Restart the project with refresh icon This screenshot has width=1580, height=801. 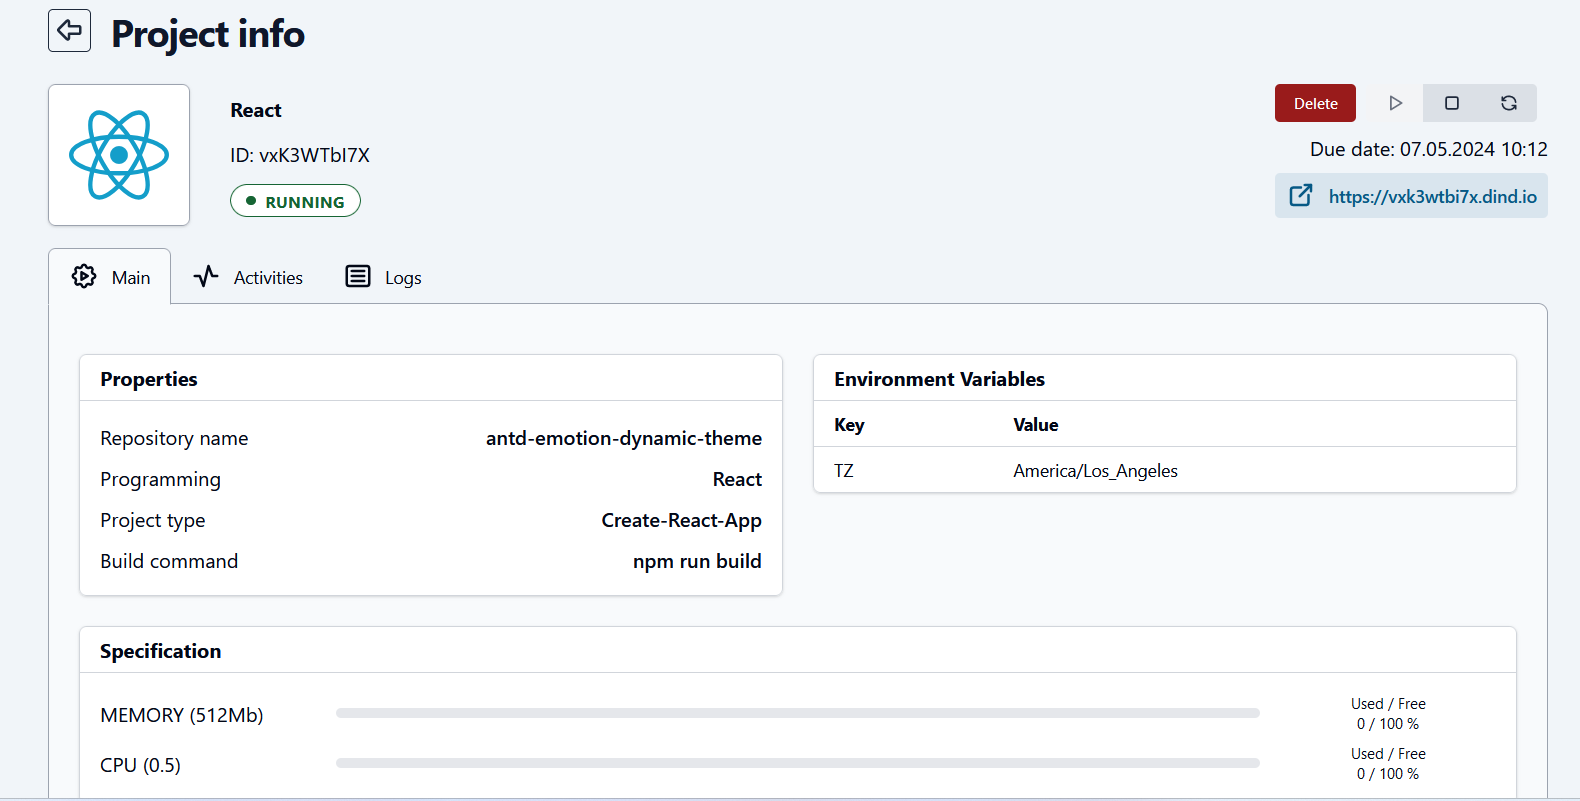[1509, 103]
